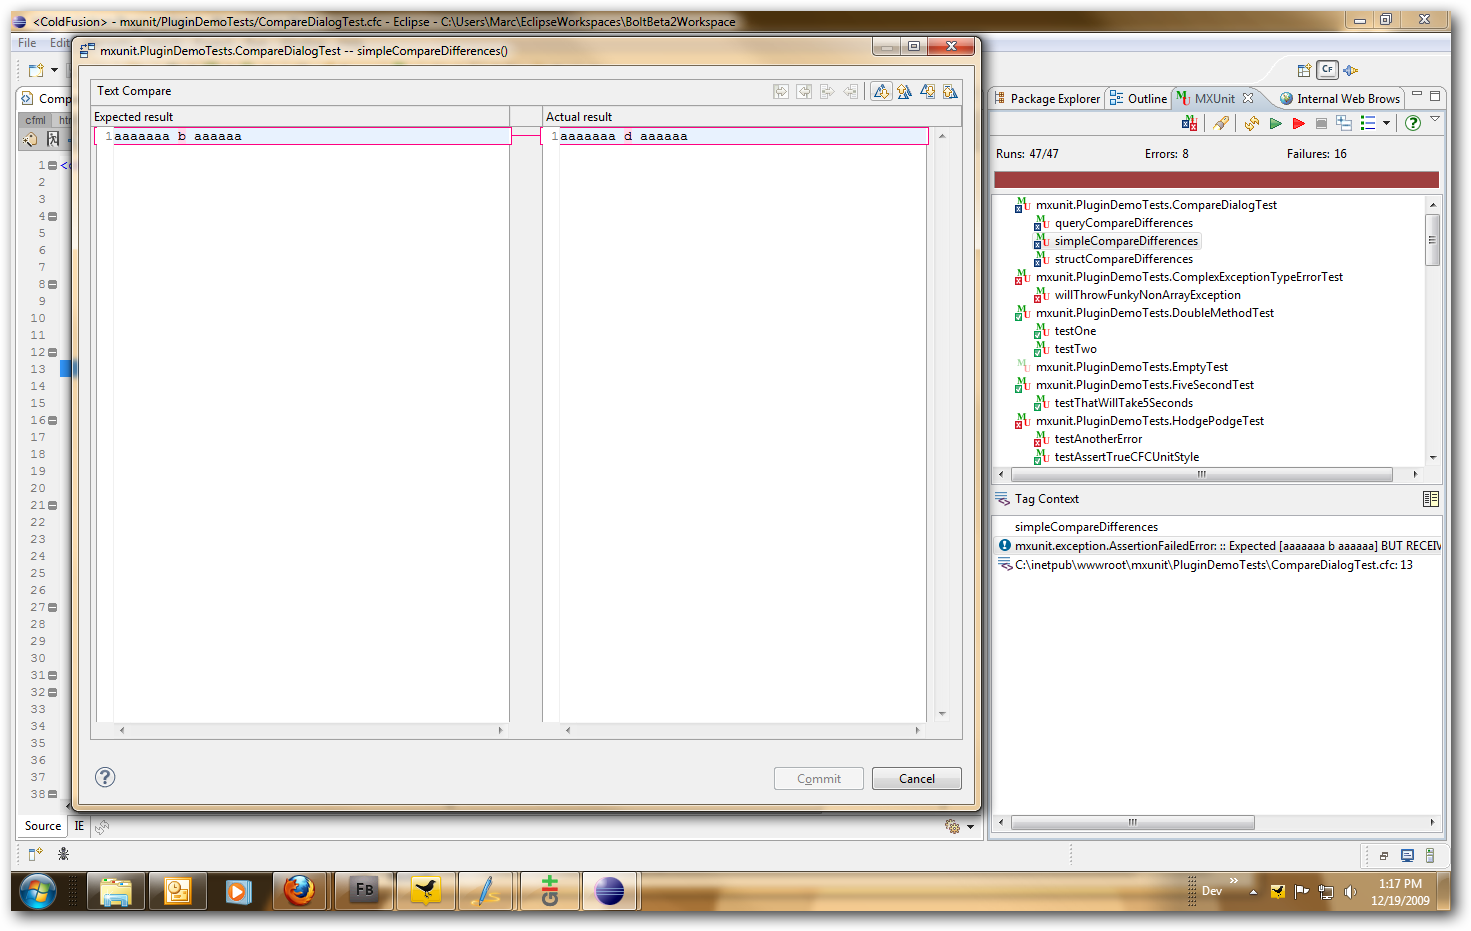The height and width of the screenshot is (931, 1471).
Task: Click the help icon in compare dialog
Action: point(105,777)
